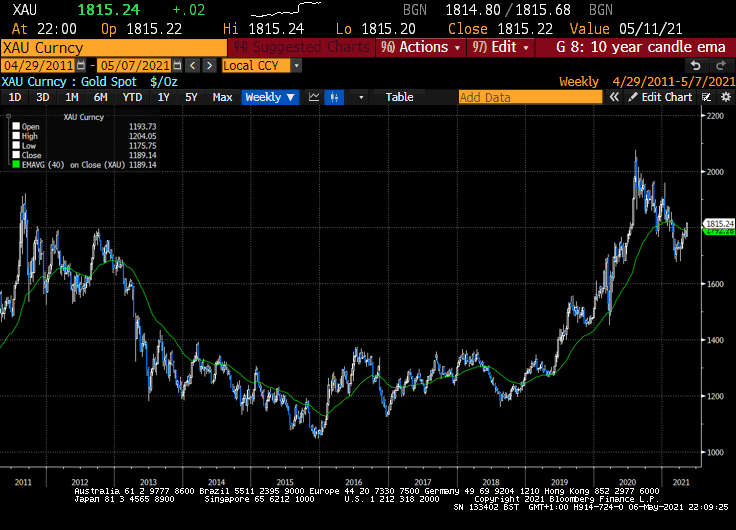
Task: Shift date range forward with right arrow
Action: click(209, 66)
